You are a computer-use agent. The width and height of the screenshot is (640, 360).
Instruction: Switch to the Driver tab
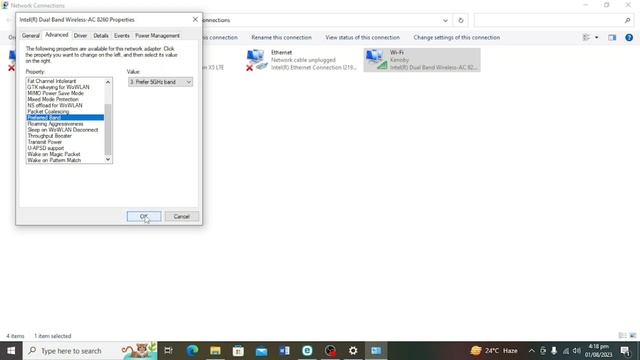click(x=80, y=36)
